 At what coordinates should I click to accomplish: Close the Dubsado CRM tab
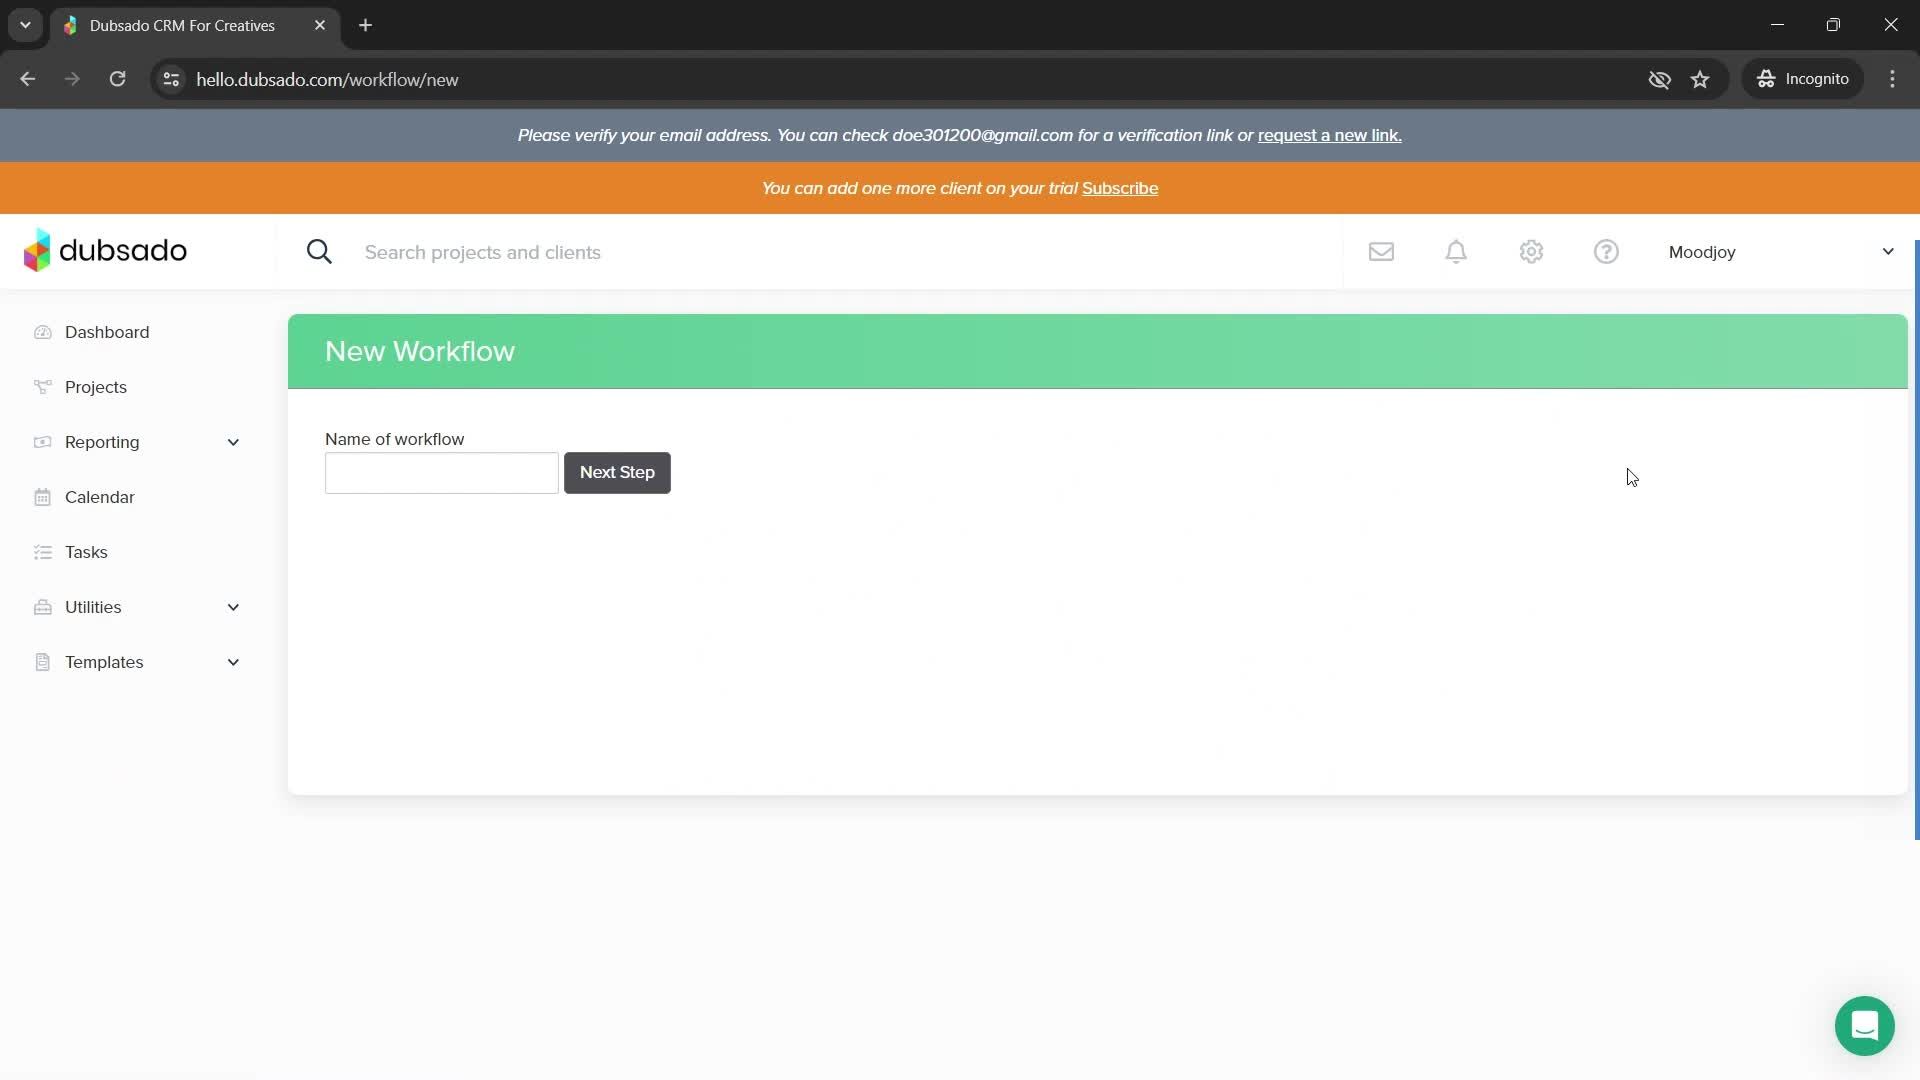pyautogui.click(x=320, y=25)
